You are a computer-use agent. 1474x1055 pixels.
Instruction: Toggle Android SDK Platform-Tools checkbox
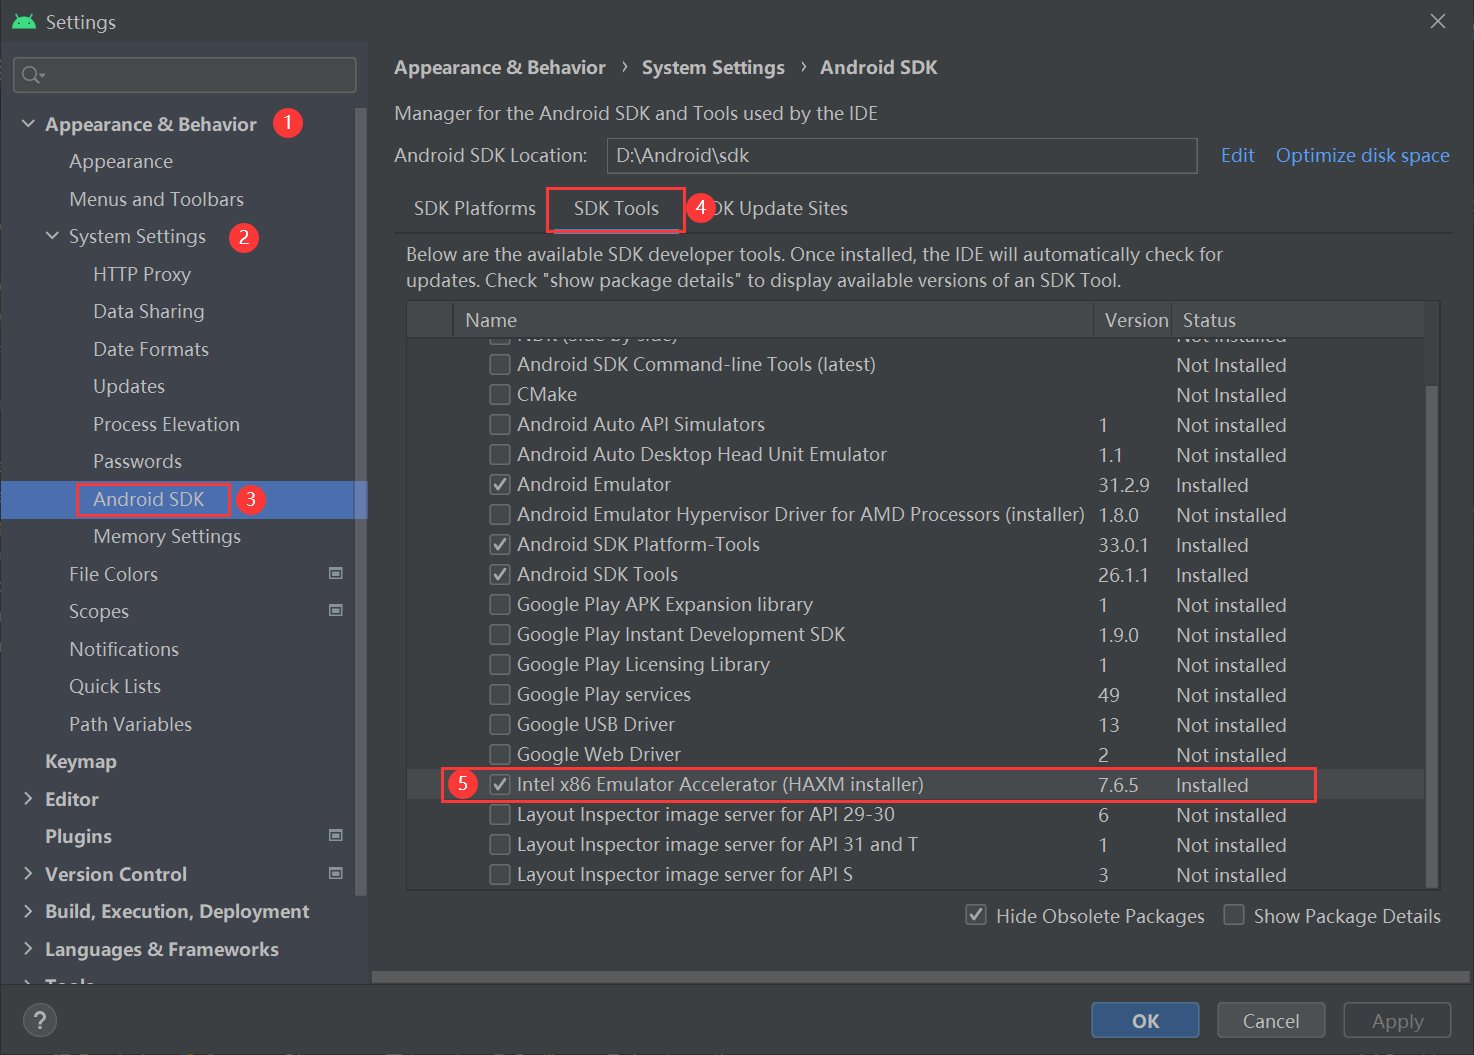coord(500,544)
